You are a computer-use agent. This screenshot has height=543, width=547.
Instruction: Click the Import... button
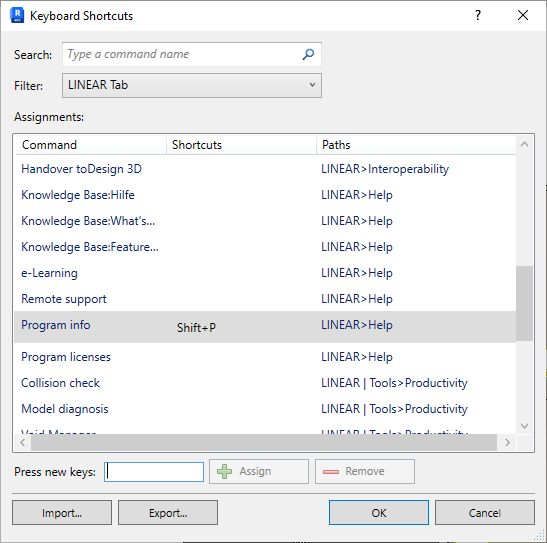click(x=62, y=513)
